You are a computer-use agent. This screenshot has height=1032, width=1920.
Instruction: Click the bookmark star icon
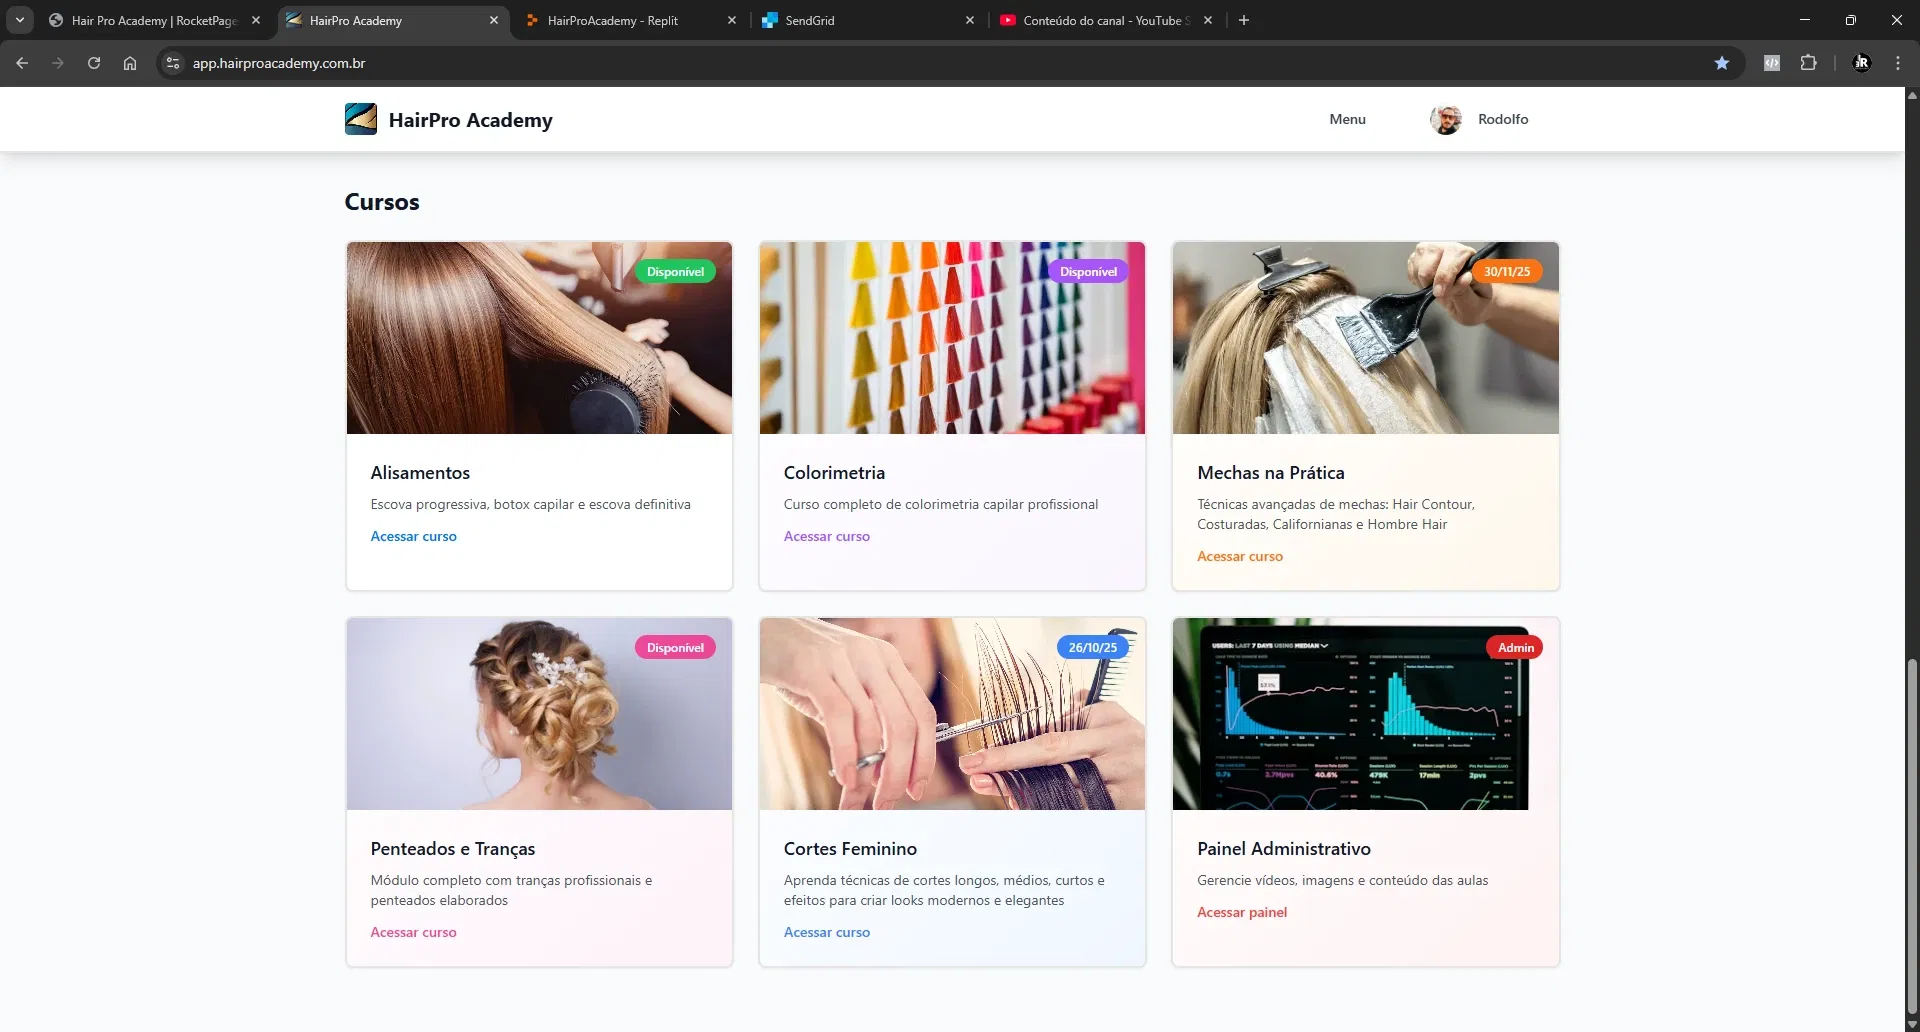[1721, 63]
